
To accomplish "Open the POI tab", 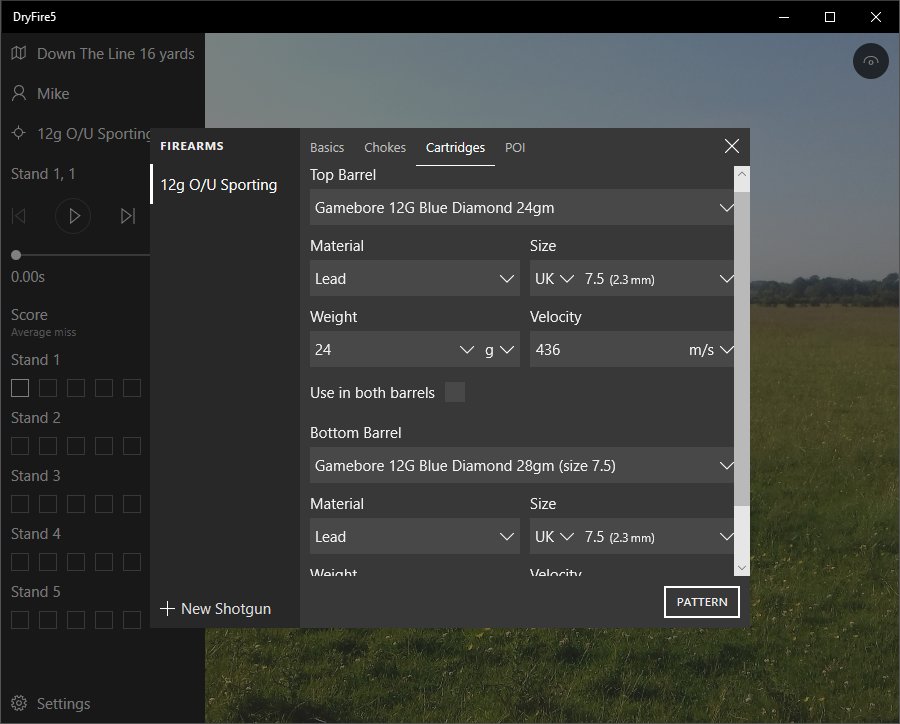I will (515, 147).
